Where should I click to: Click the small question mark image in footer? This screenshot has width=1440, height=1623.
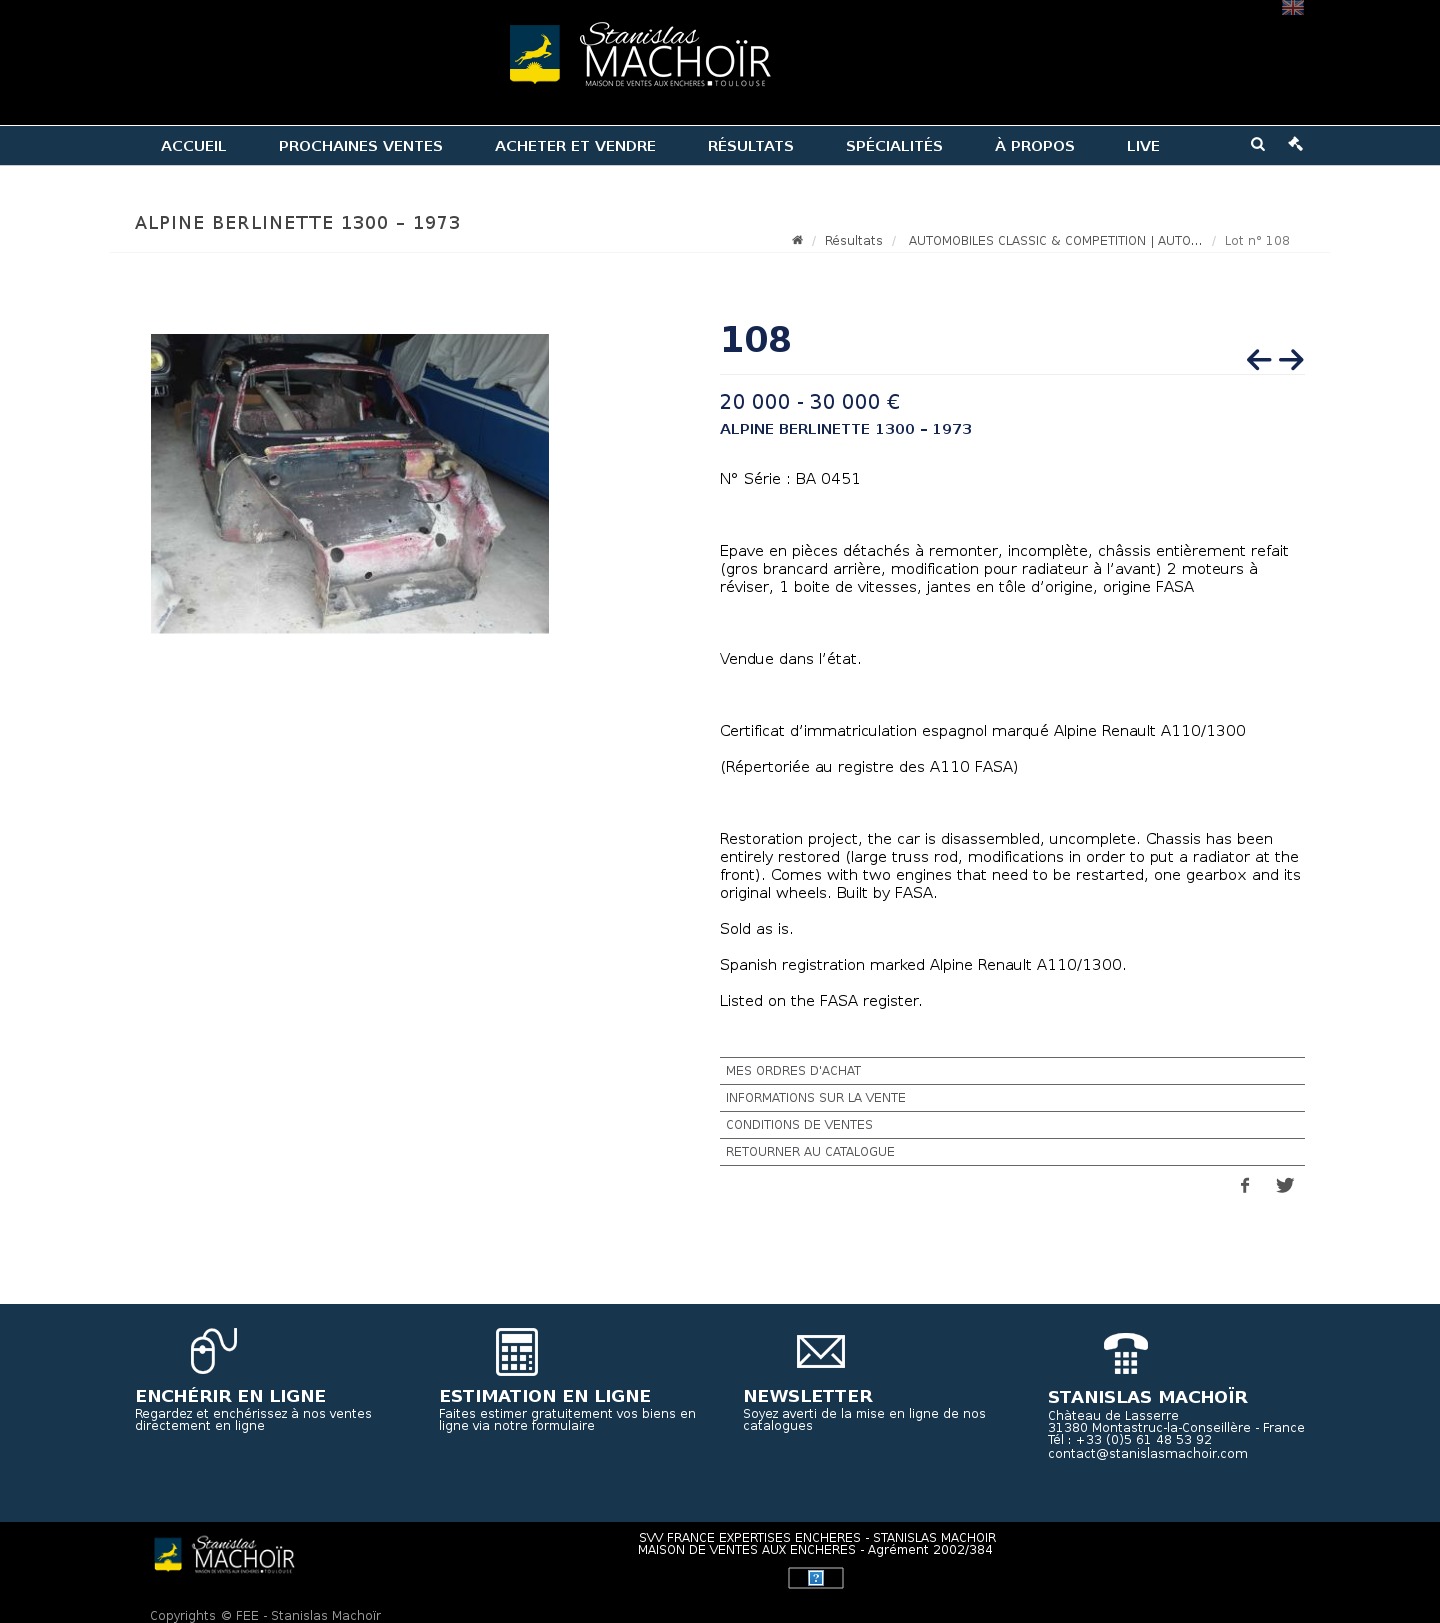pyautogui.click(x=816, y=1578)
